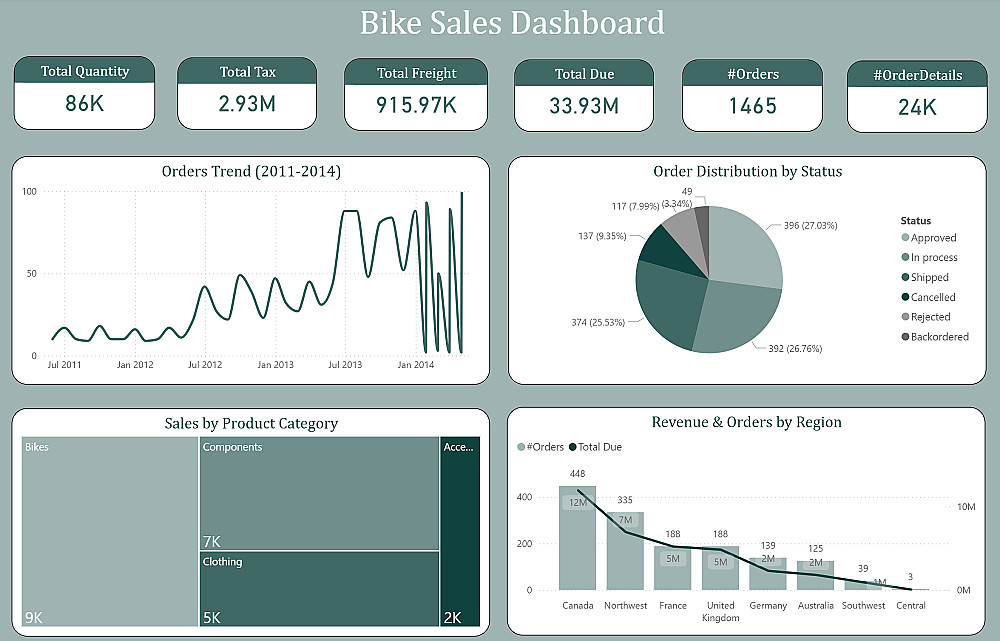Select the Cancelled legend color dot

(x=905, y=297)
